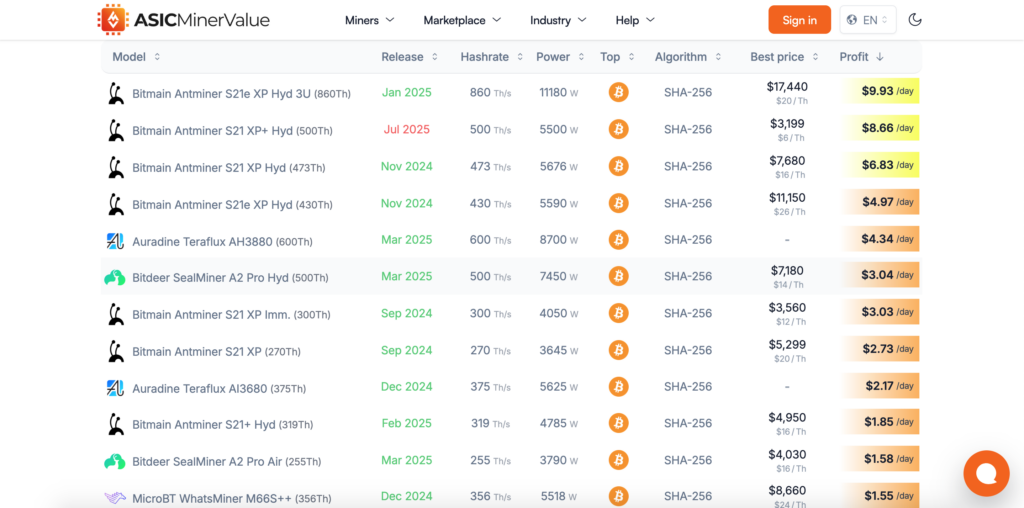Click the Bitmain logo beside Antminer S21 XP+ Hyd
This screenshot has width=1024, height=508.
click(115, 130)
